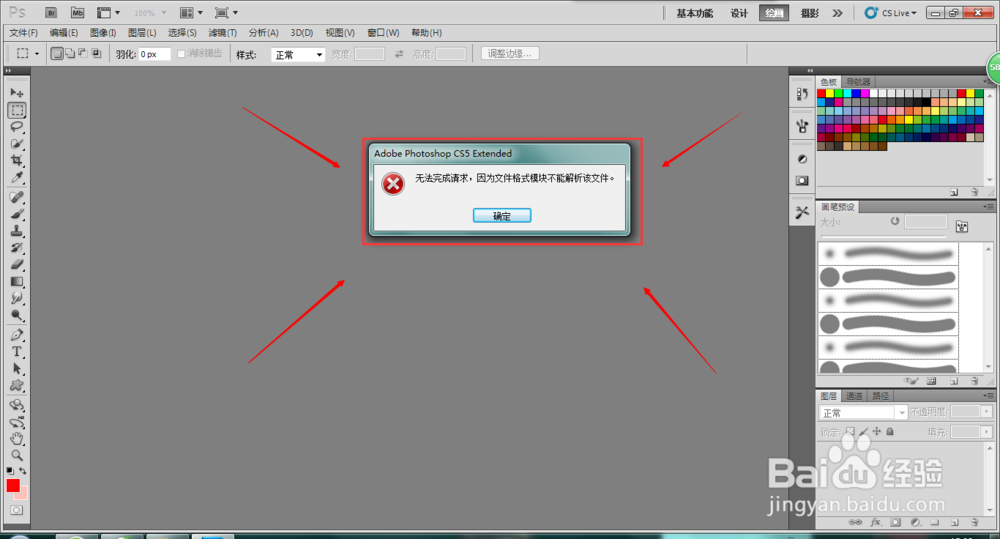Select the Custom Shape tool
The width and height of the screenshot is (1000, 539).
coord(17,385)
